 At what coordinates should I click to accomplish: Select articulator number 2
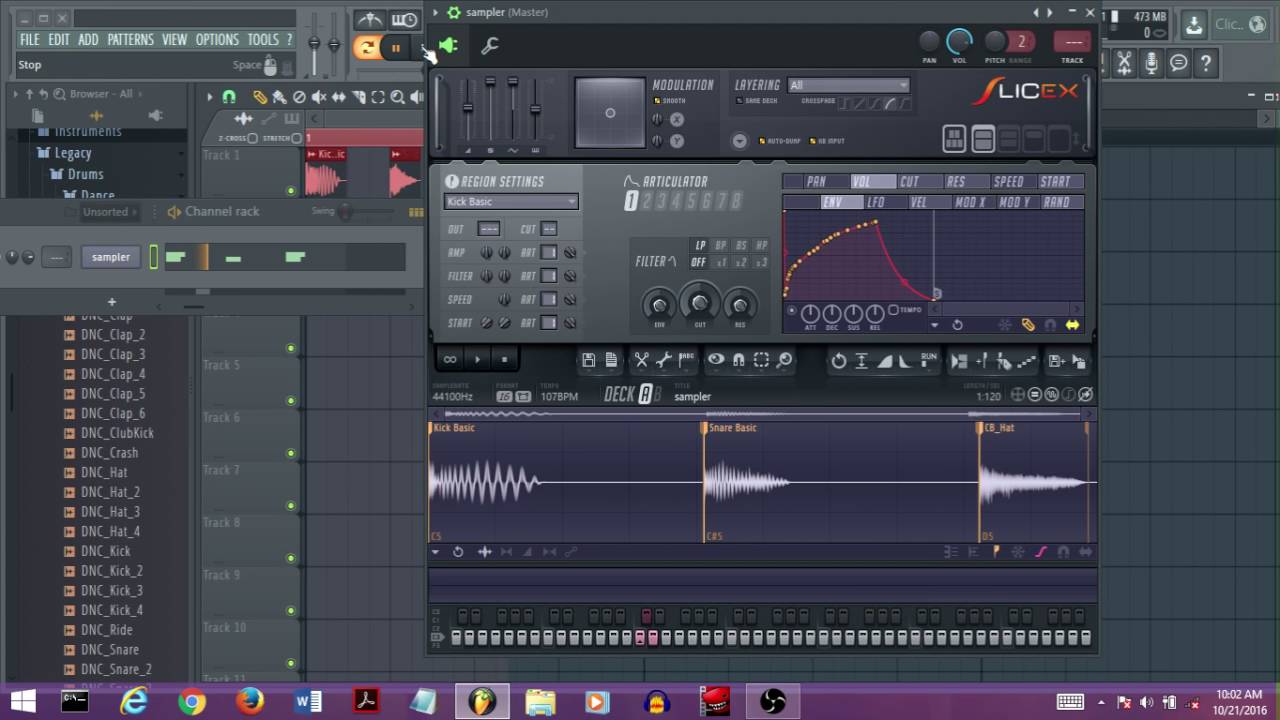646,201
